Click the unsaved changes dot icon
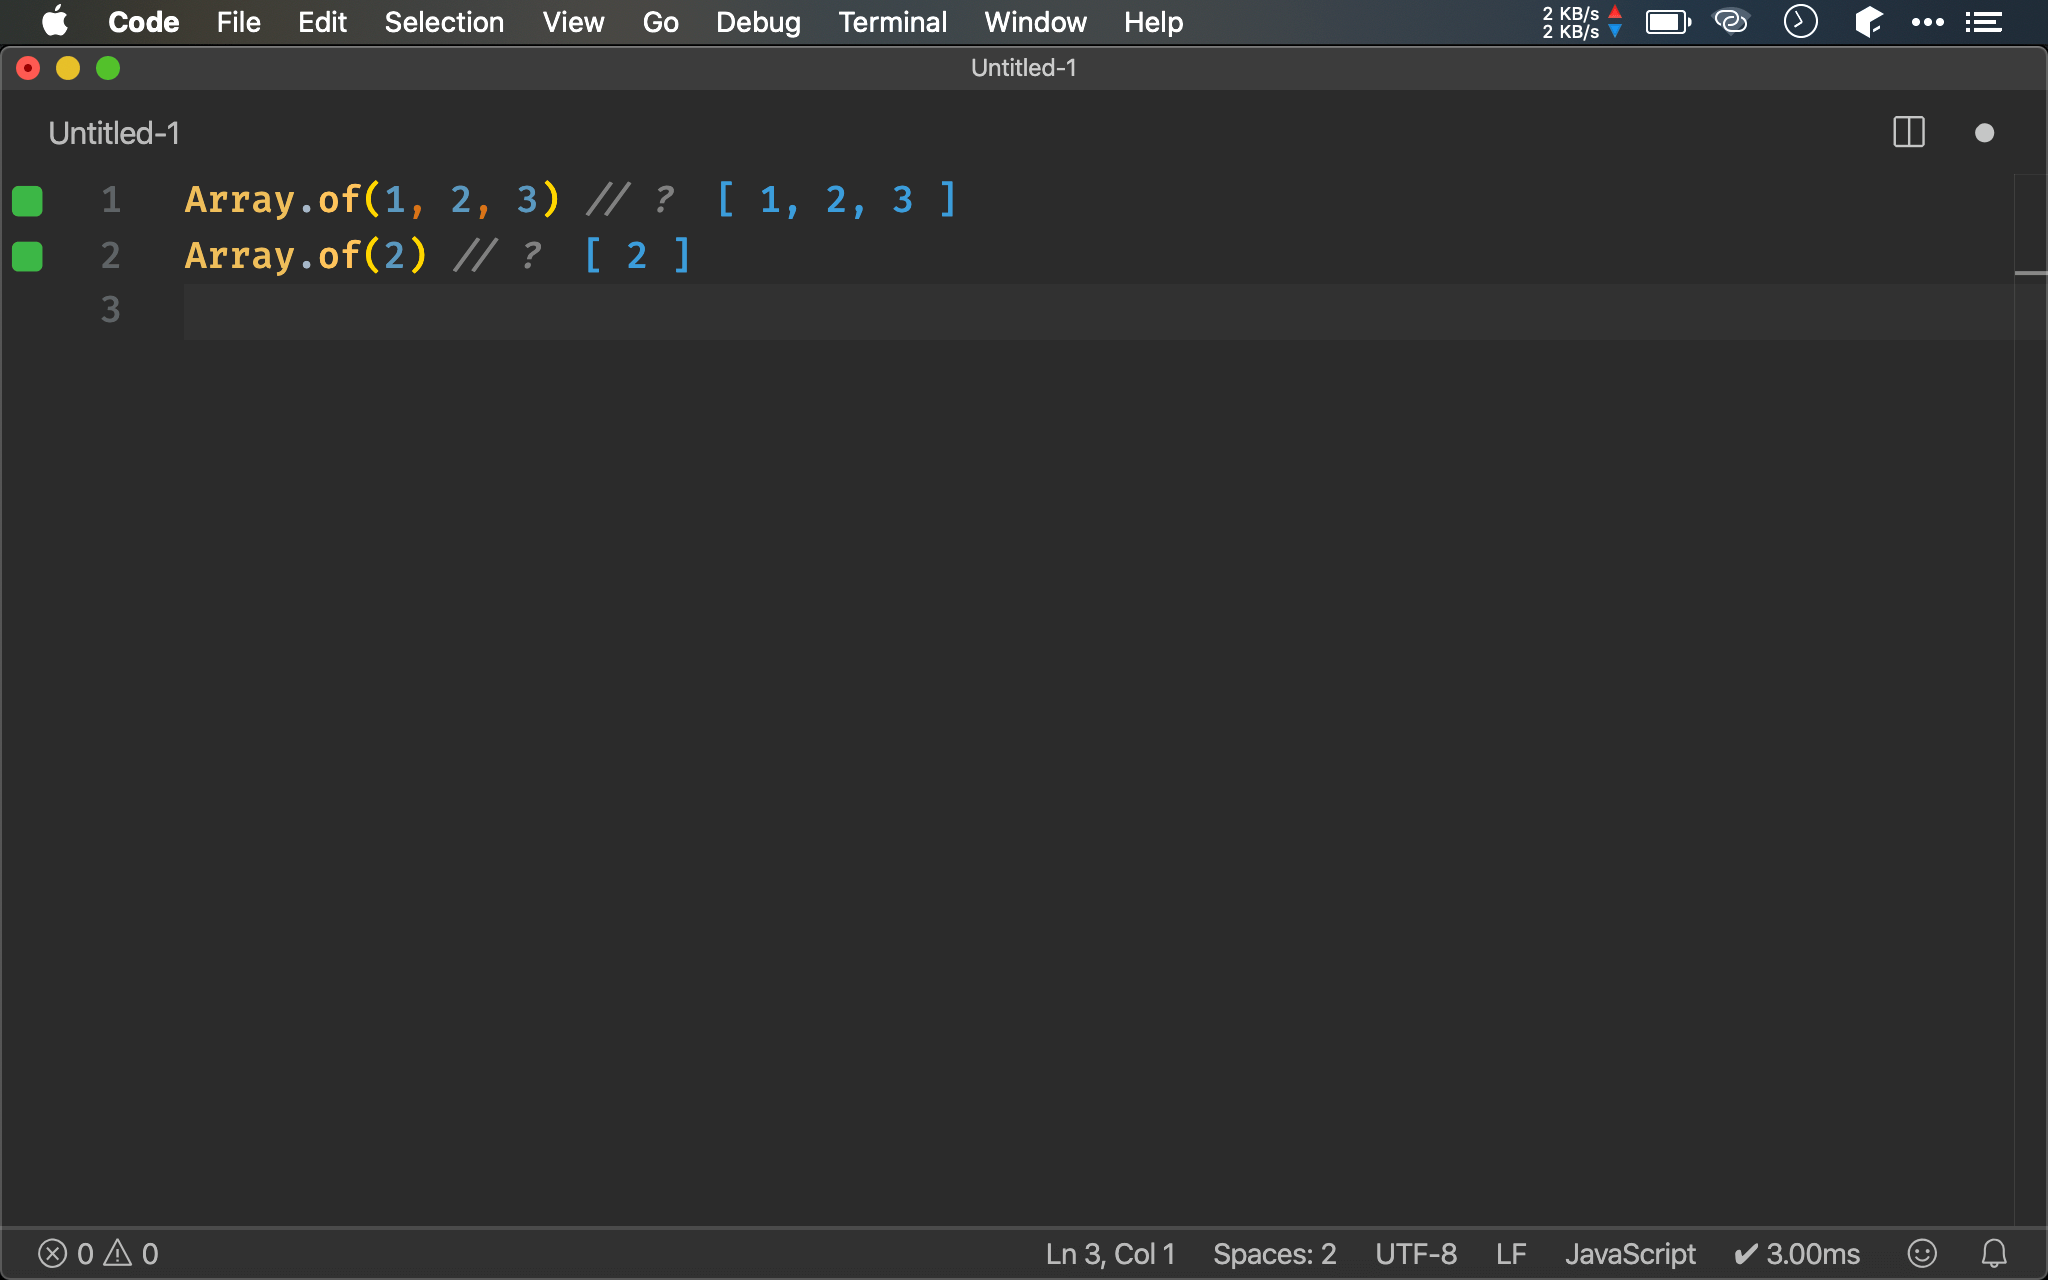This screenshot has height=1280, width=2048. [x=1984, y=133]
